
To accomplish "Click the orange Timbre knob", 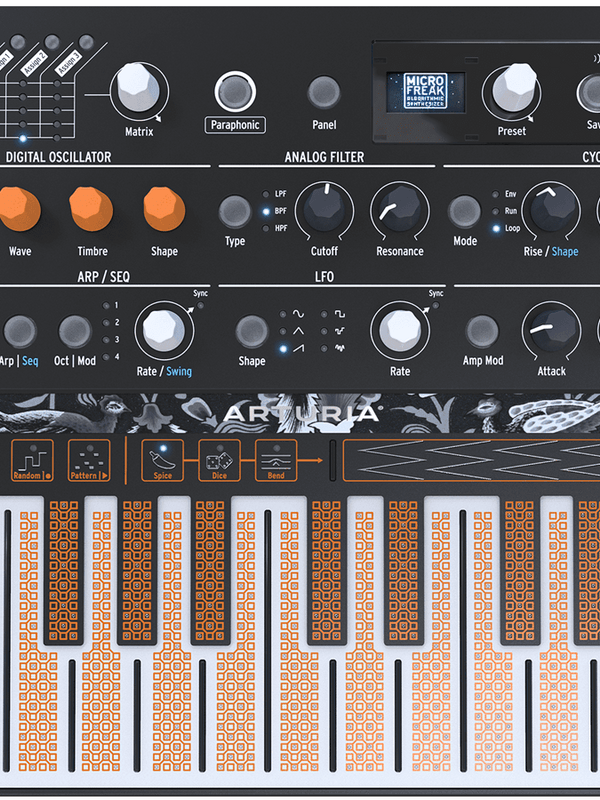I will [91, 209].
